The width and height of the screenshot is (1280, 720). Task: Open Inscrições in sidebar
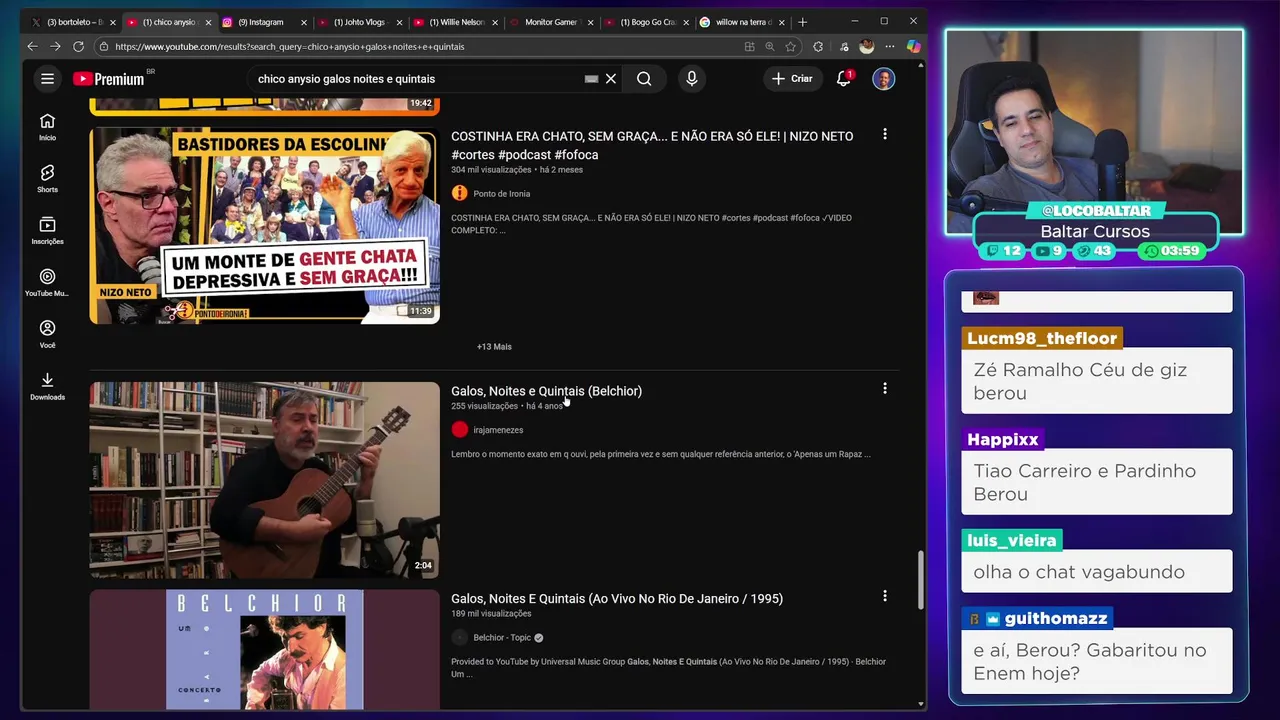47,231
